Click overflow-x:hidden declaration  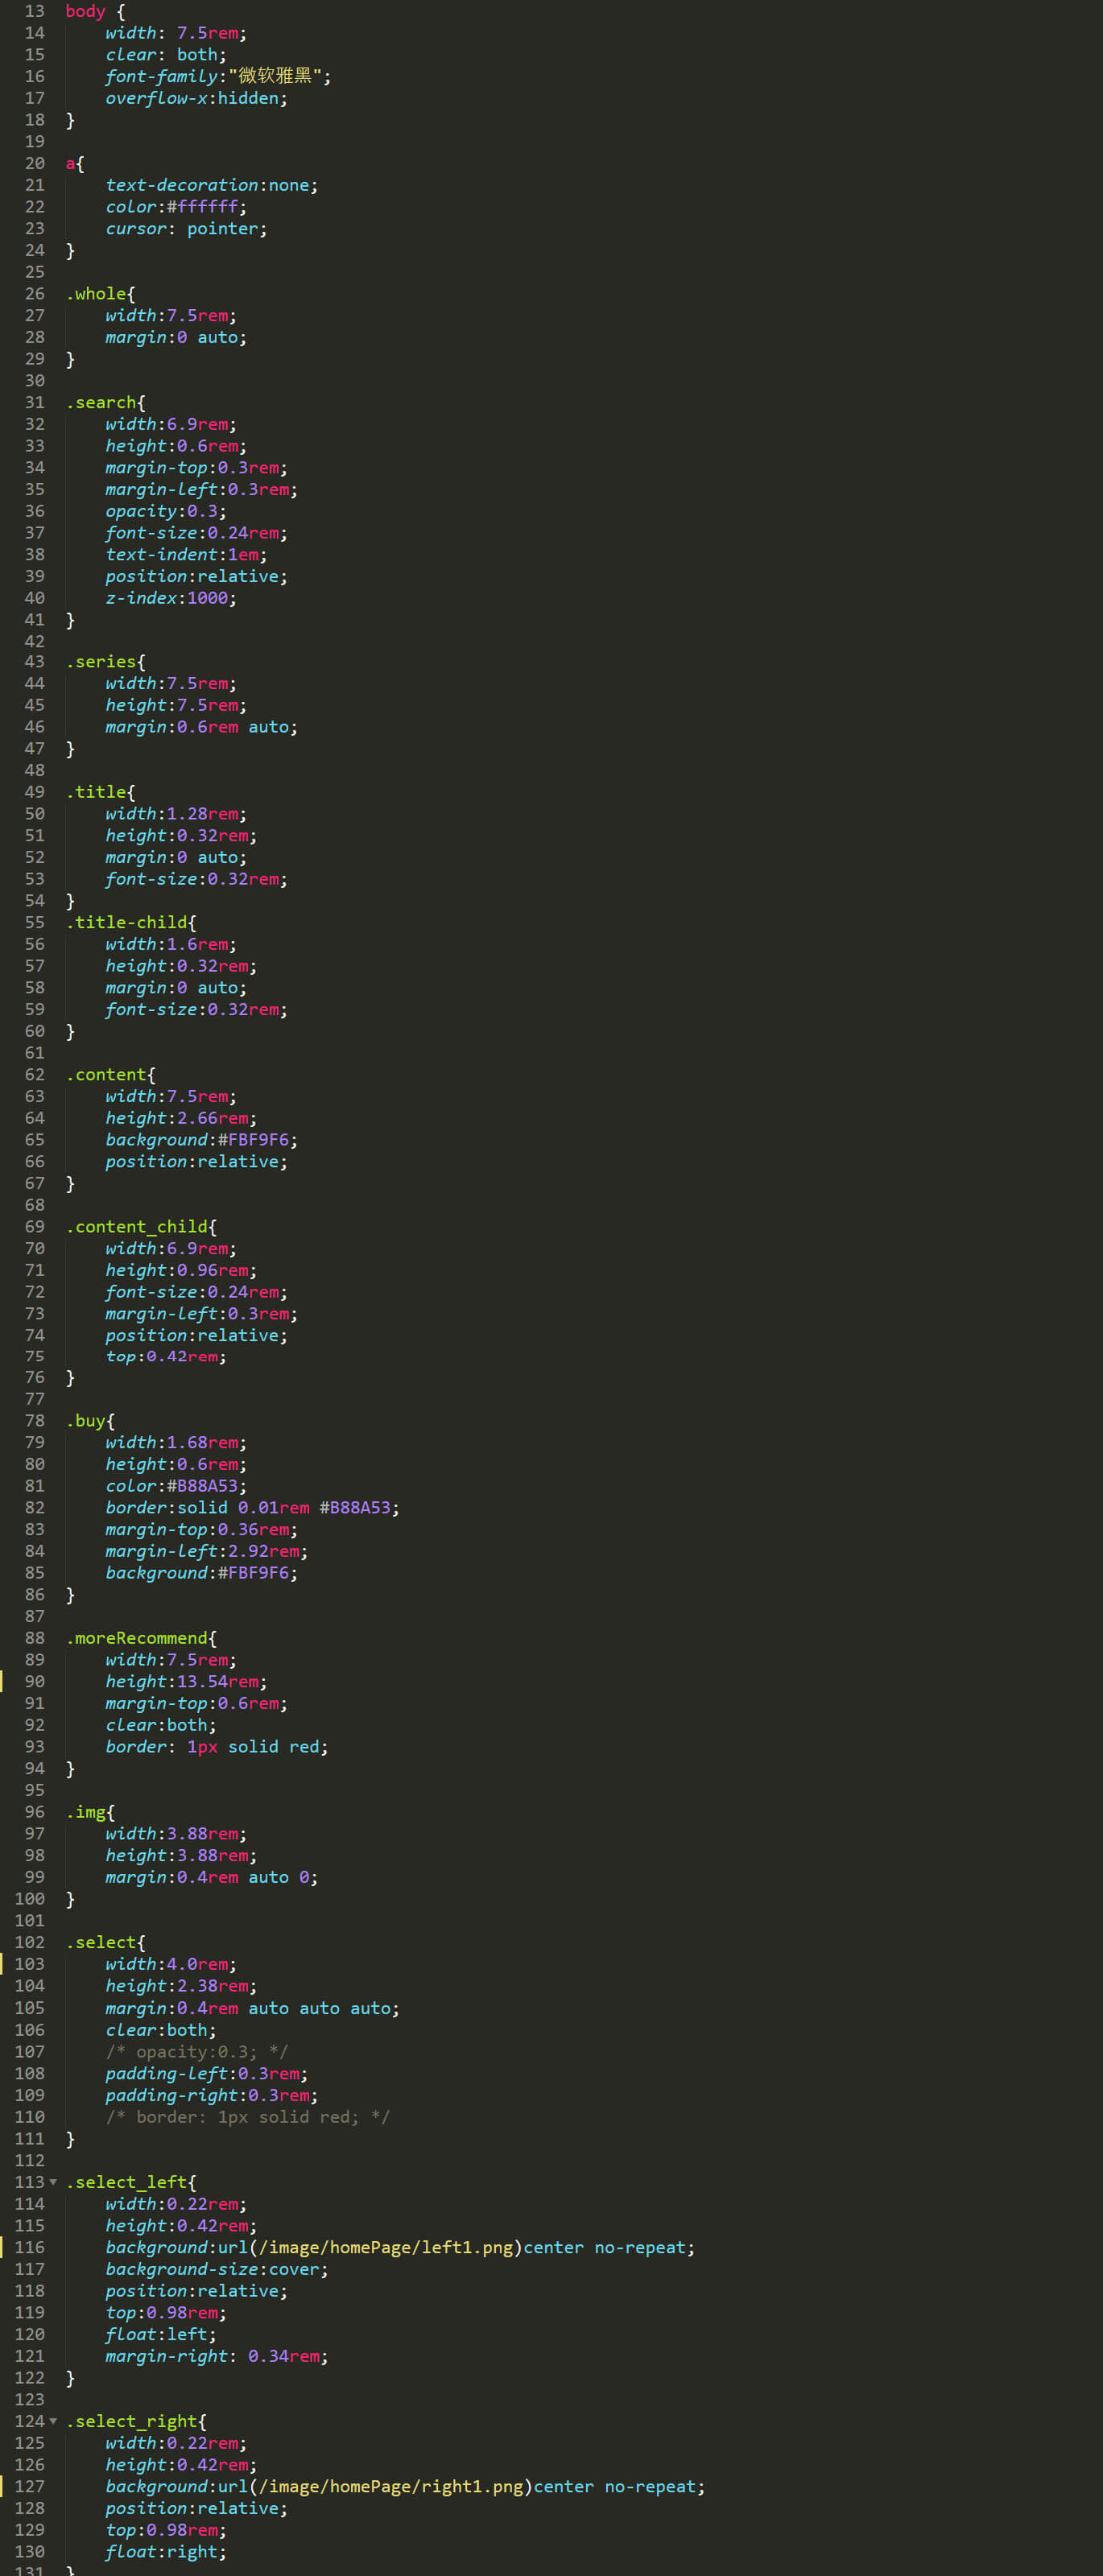coord(196,98)
